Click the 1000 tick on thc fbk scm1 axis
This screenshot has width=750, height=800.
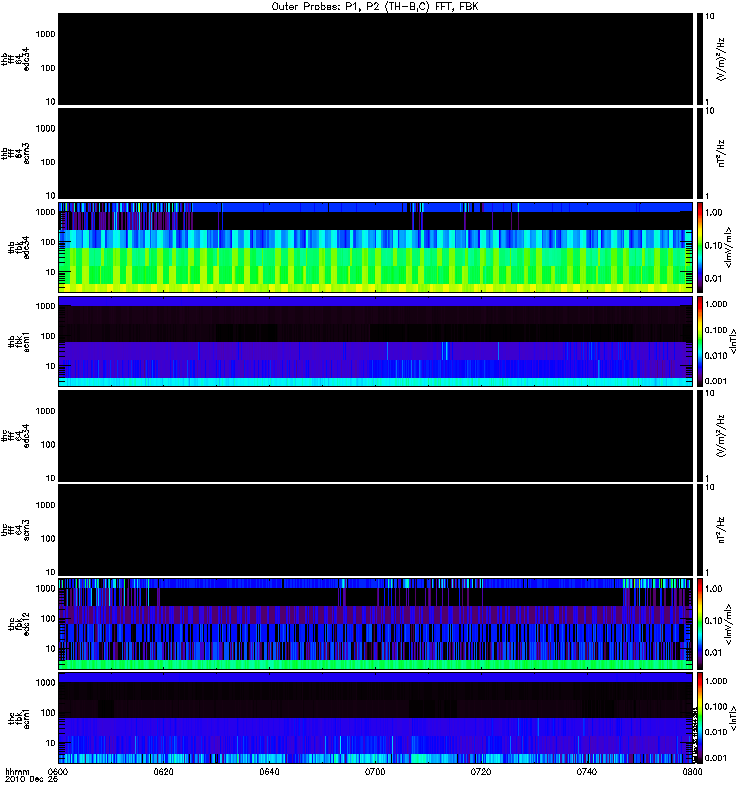pos(45,683)
